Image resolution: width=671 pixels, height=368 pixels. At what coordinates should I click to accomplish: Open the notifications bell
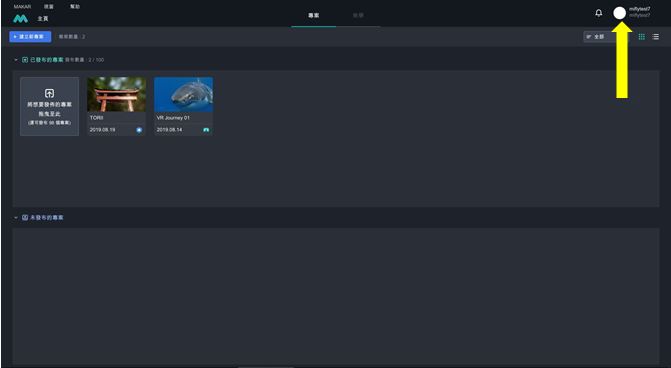click(599, 13)
